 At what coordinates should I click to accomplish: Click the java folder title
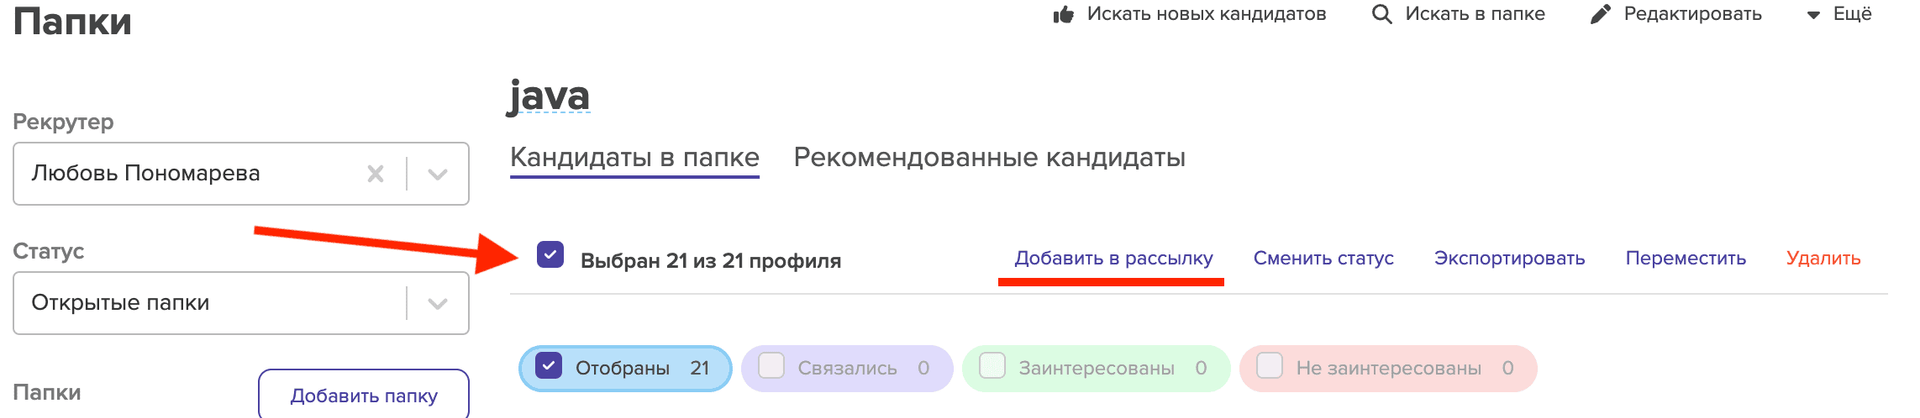point(549,96)
